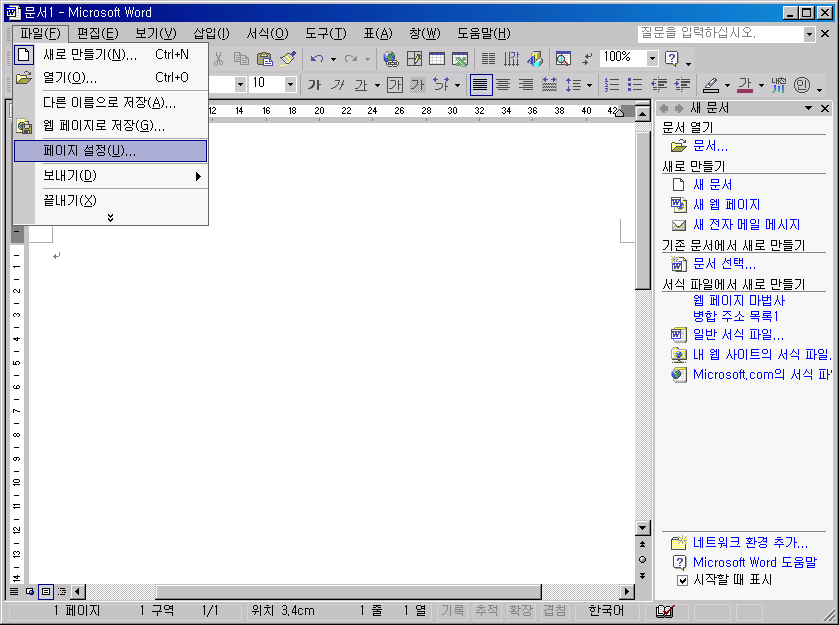Open the font color dropdown arrow

761,85
